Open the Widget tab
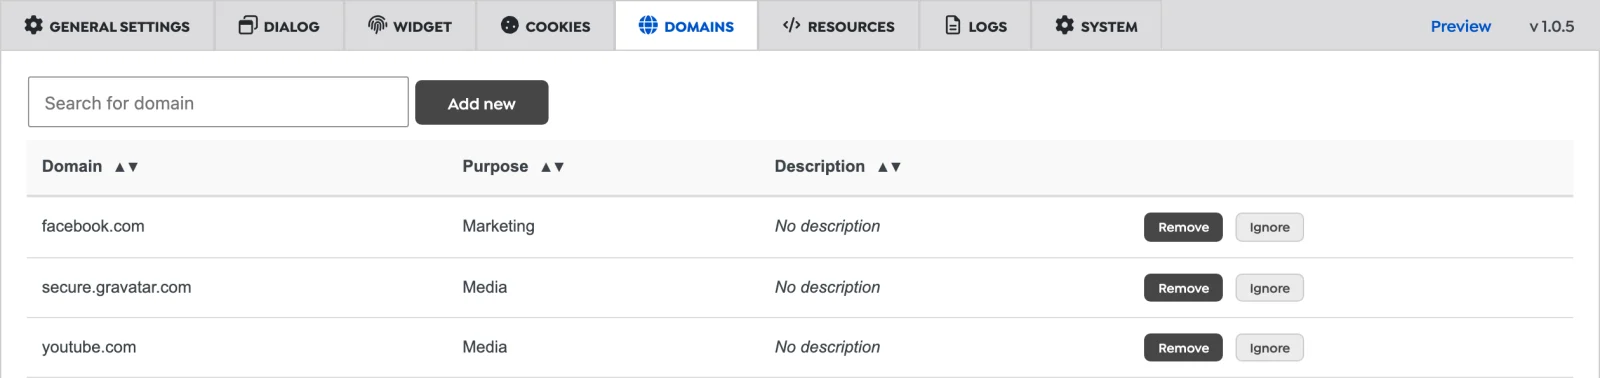The image size is (1600, 378). [410, 26]
